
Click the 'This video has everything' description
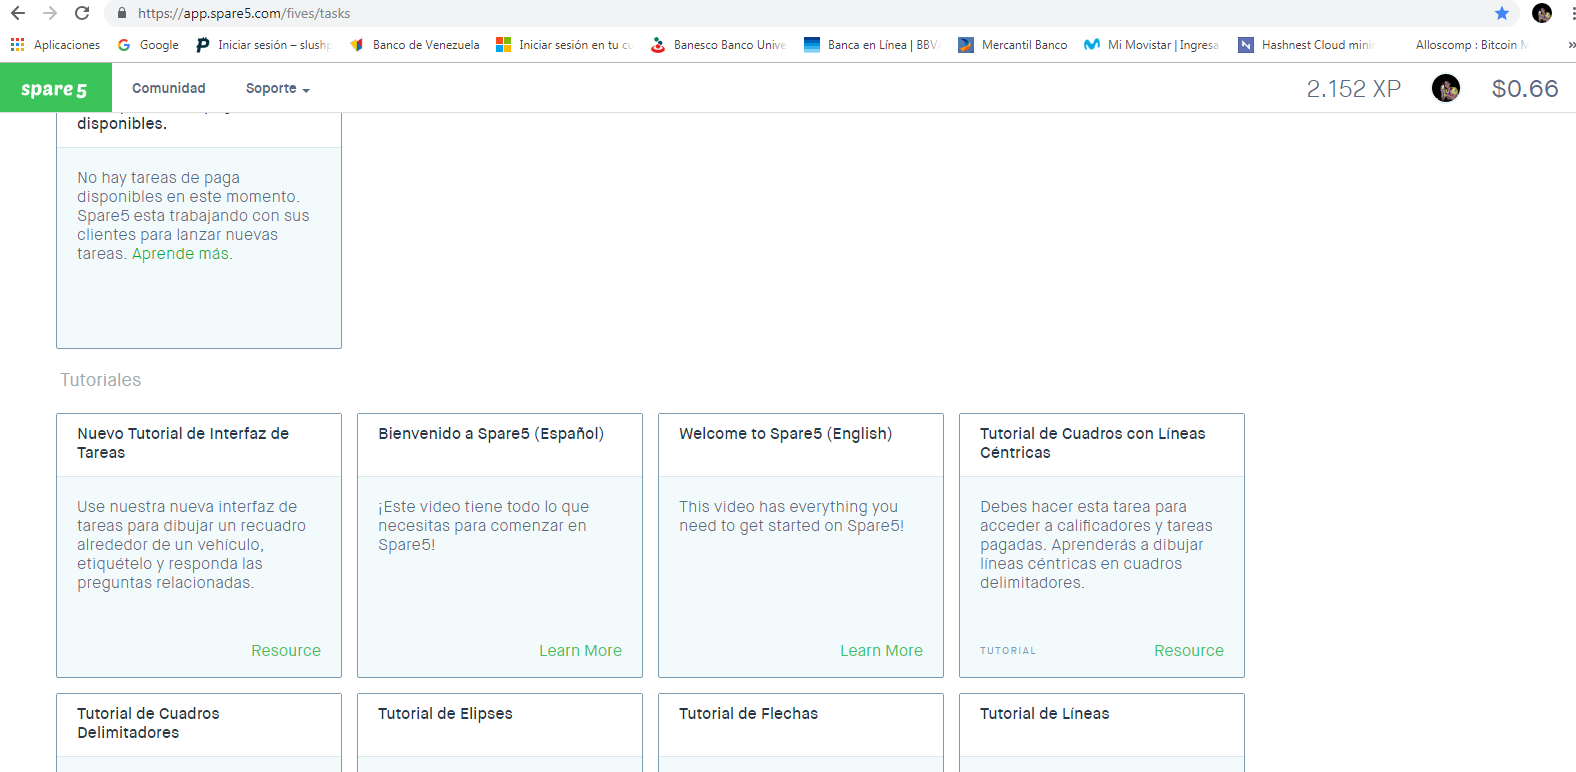coord(791,516)
